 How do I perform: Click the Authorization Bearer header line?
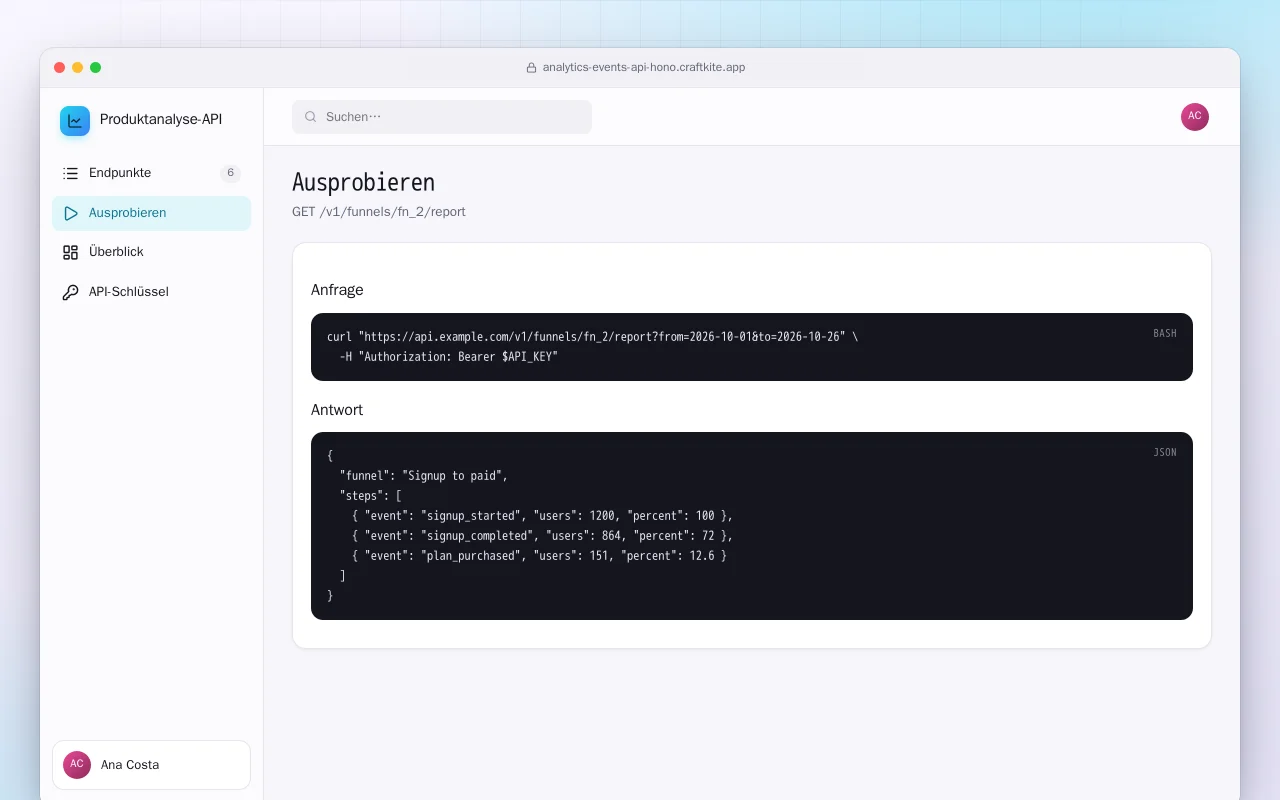click(x=449, y=357)
